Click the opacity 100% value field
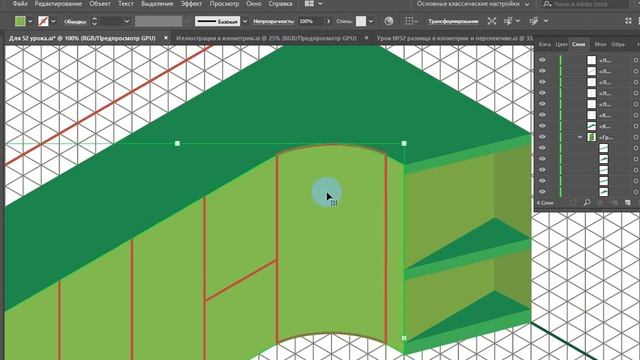Screen dimensions: 640x360 pos(310,21)
